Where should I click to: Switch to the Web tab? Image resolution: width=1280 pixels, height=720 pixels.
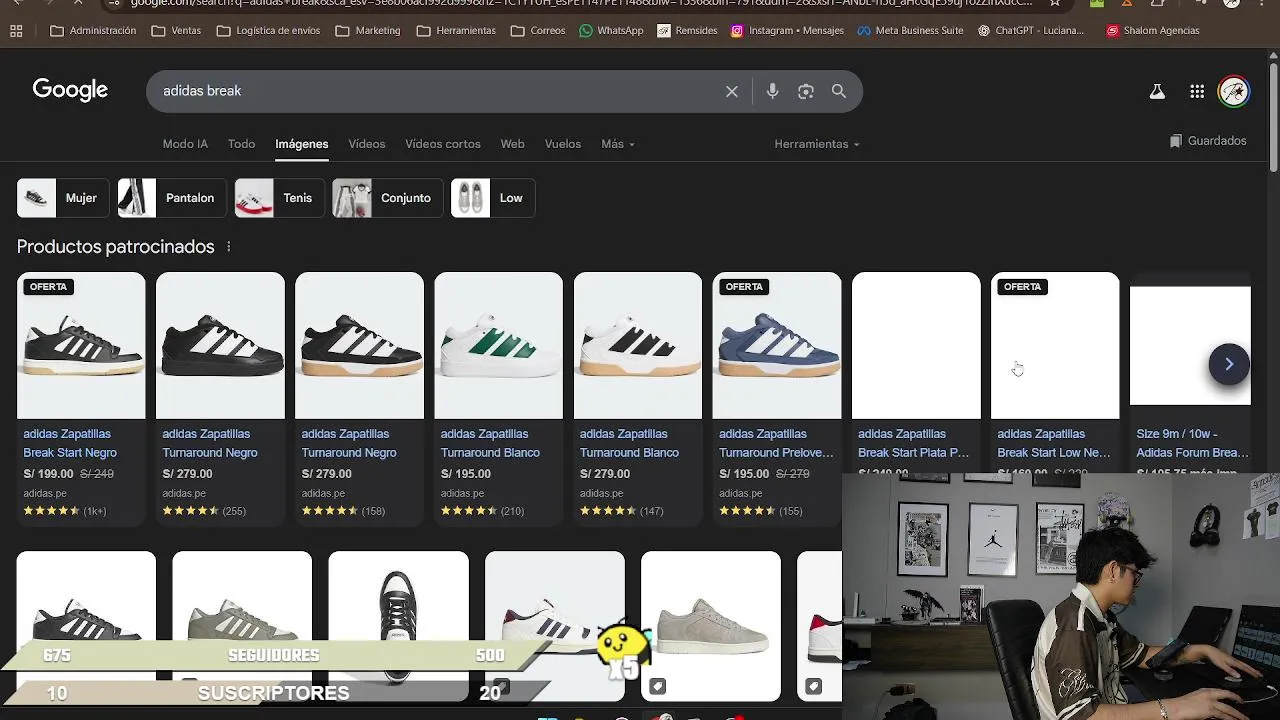coord(512,144)
